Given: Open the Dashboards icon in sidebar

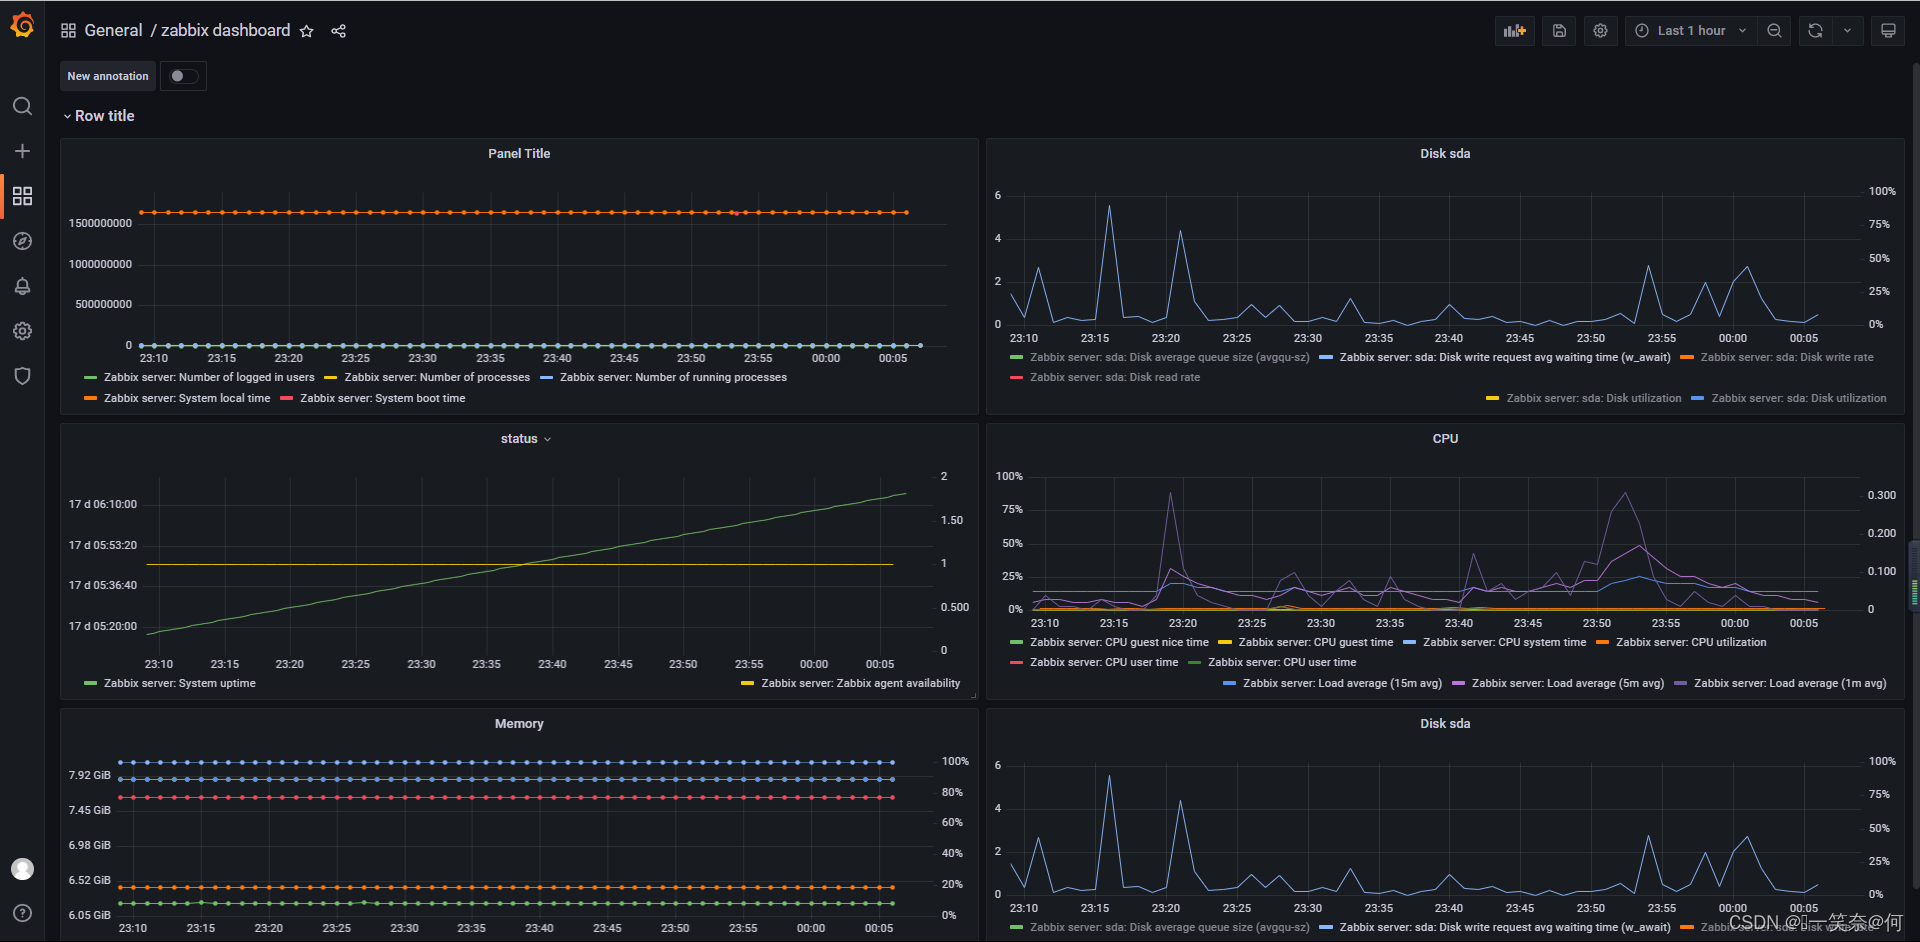Looking at the screenshot, I should coord(22,196).
